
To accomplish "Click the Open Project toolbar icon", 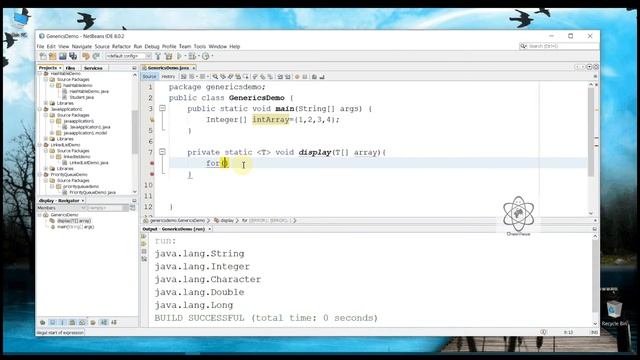I will [x=62, y=56].
